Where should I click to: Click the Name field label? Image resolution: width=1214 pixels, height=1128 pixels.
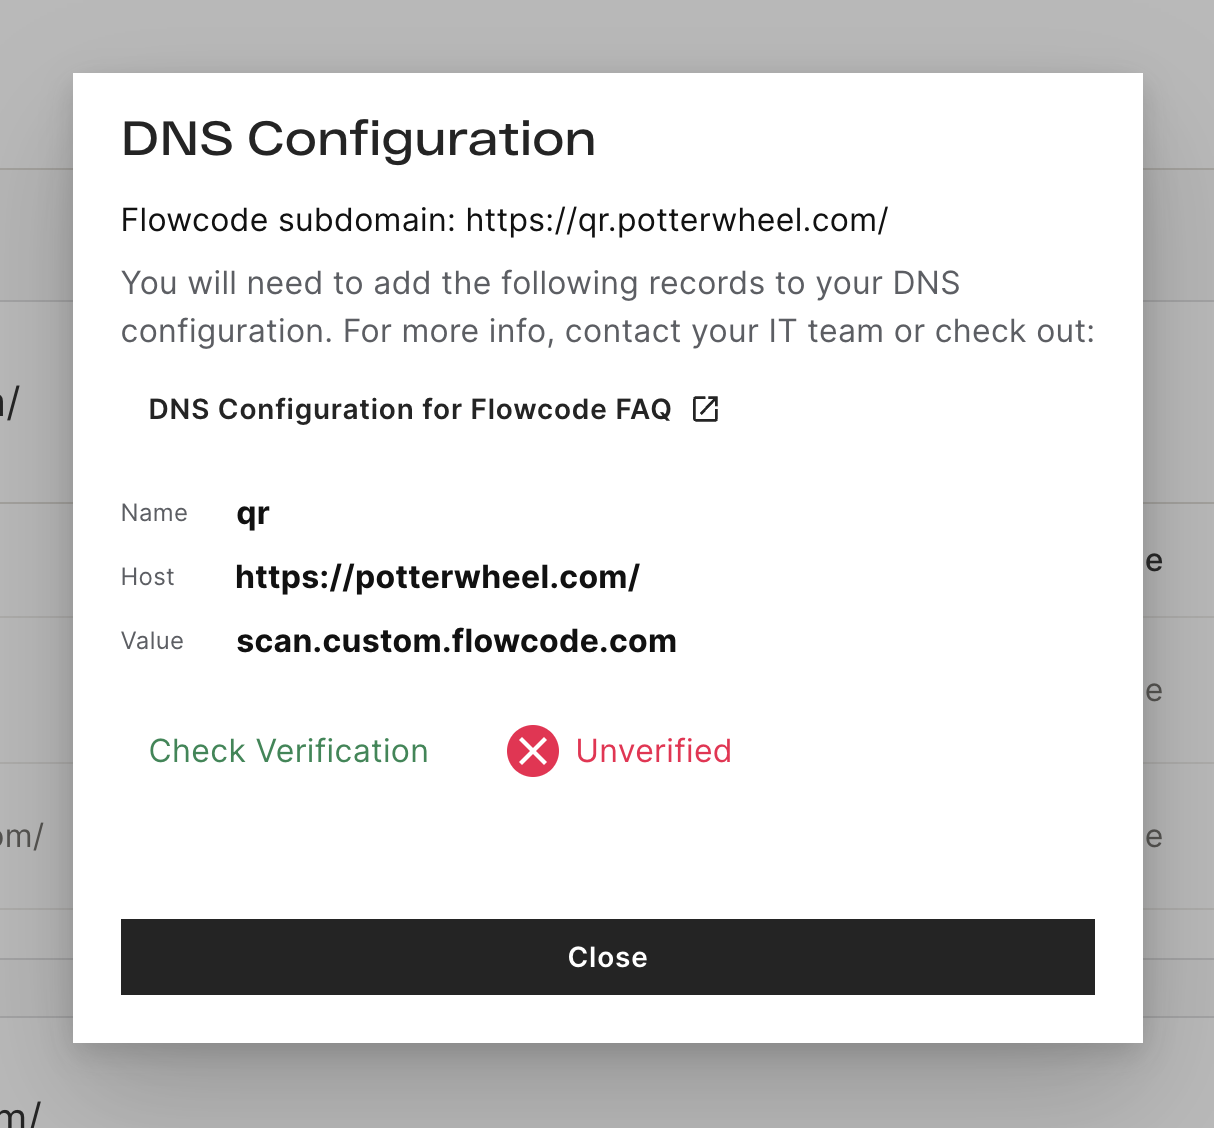[x=154, y=513]
